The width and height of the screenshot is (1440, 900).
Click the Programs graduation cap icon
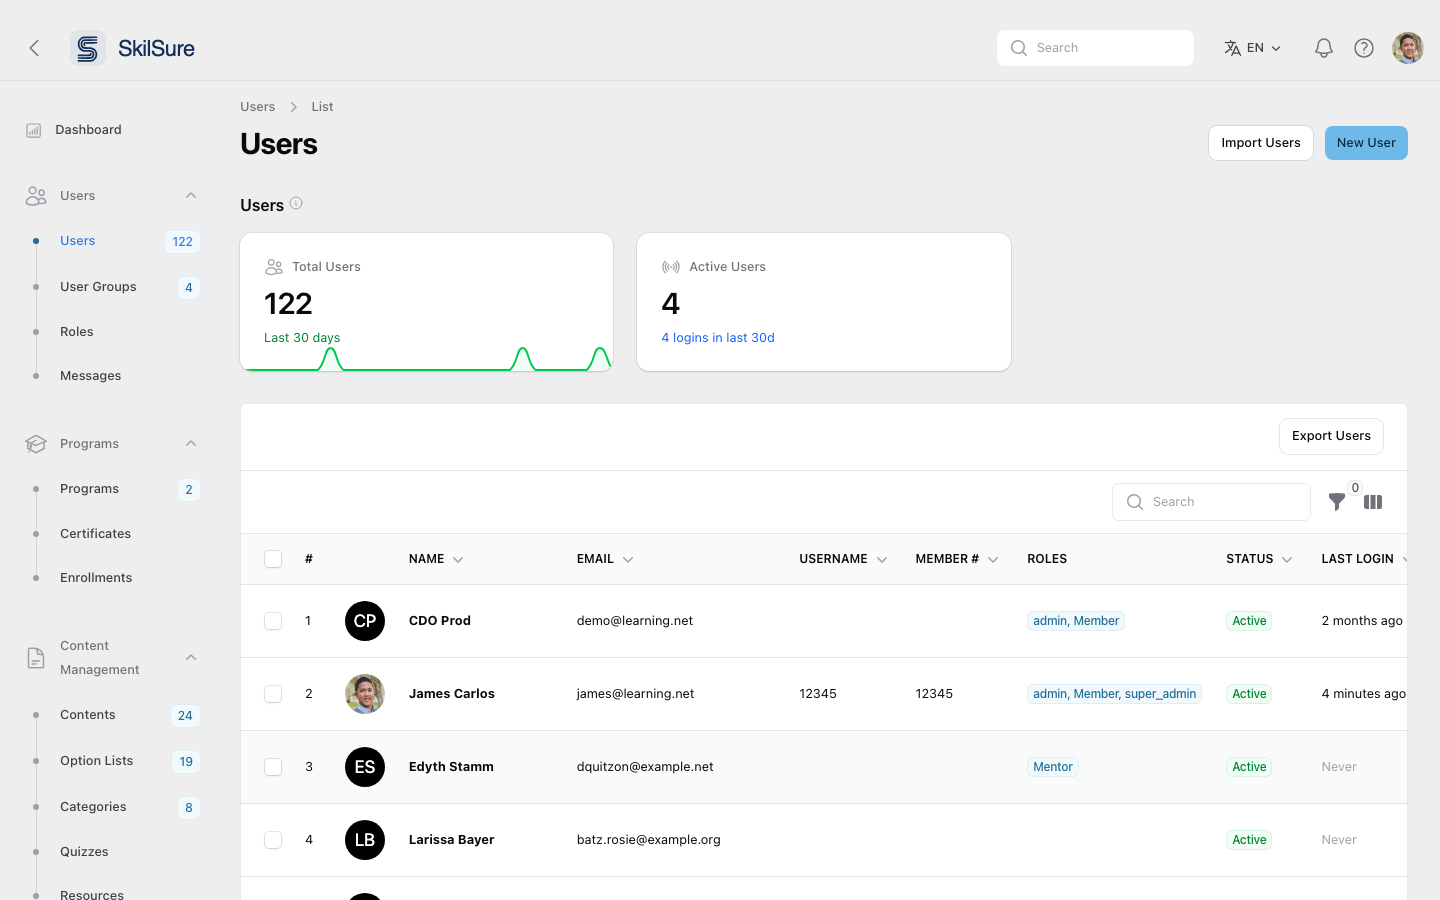click(36, 444)
